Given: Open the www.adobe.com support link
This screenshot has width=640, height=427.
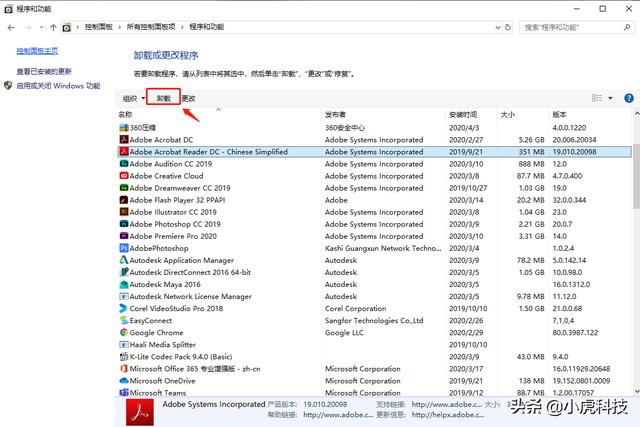Looking at the screenshot, I should click(447, 404).
